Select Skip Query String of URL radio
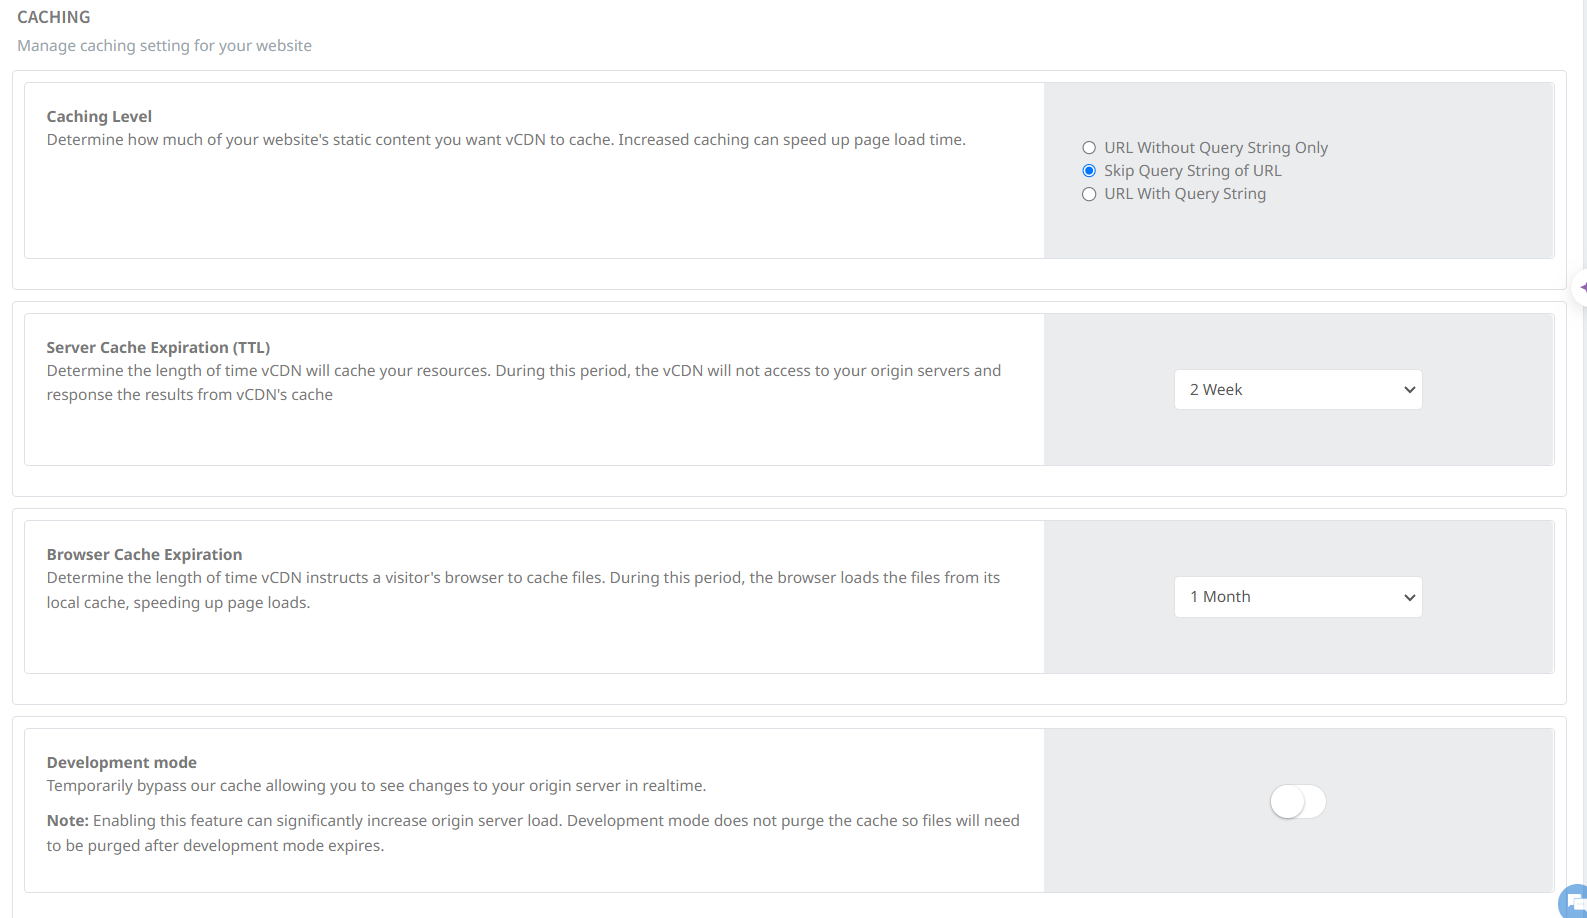This screenshot has height=918, width=1587. point(1089,171)
